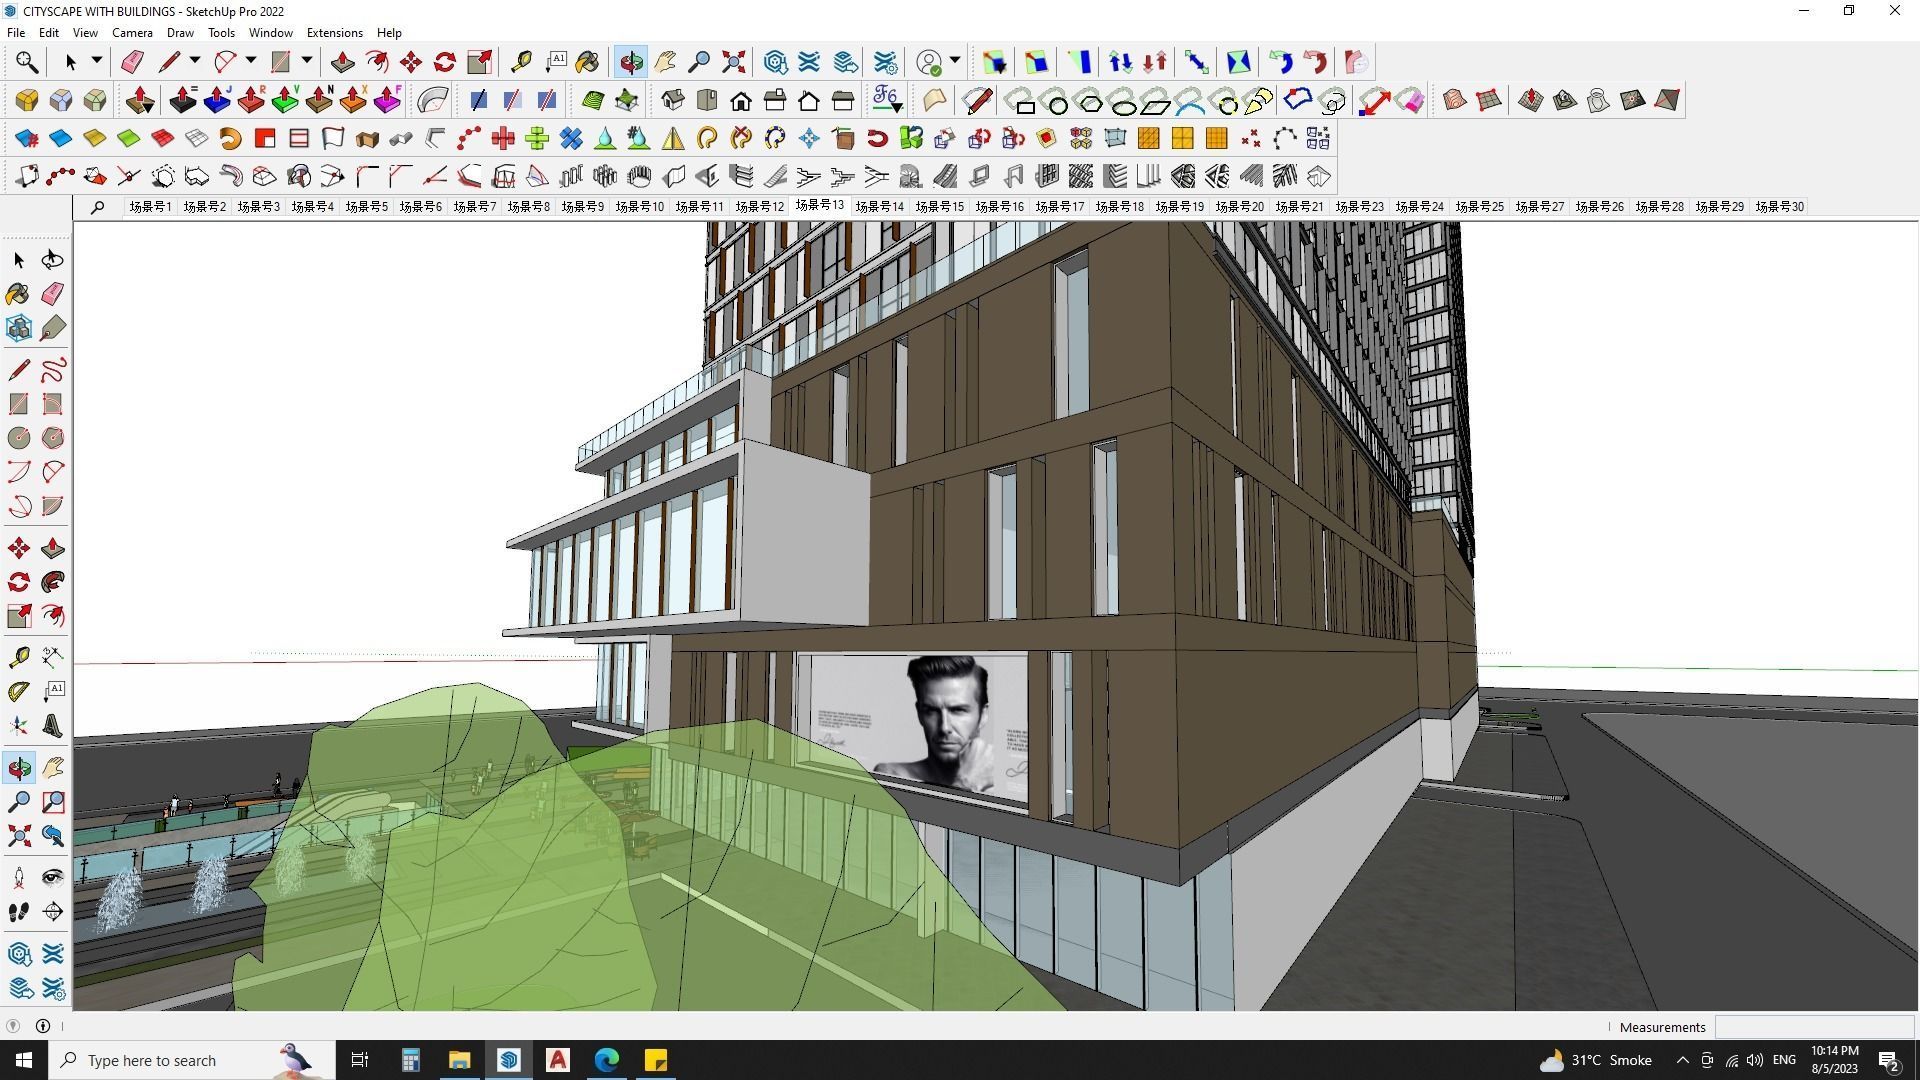Select the Protractor tool
Viewport: 1920px width, 1080px height.
point(19,692)
